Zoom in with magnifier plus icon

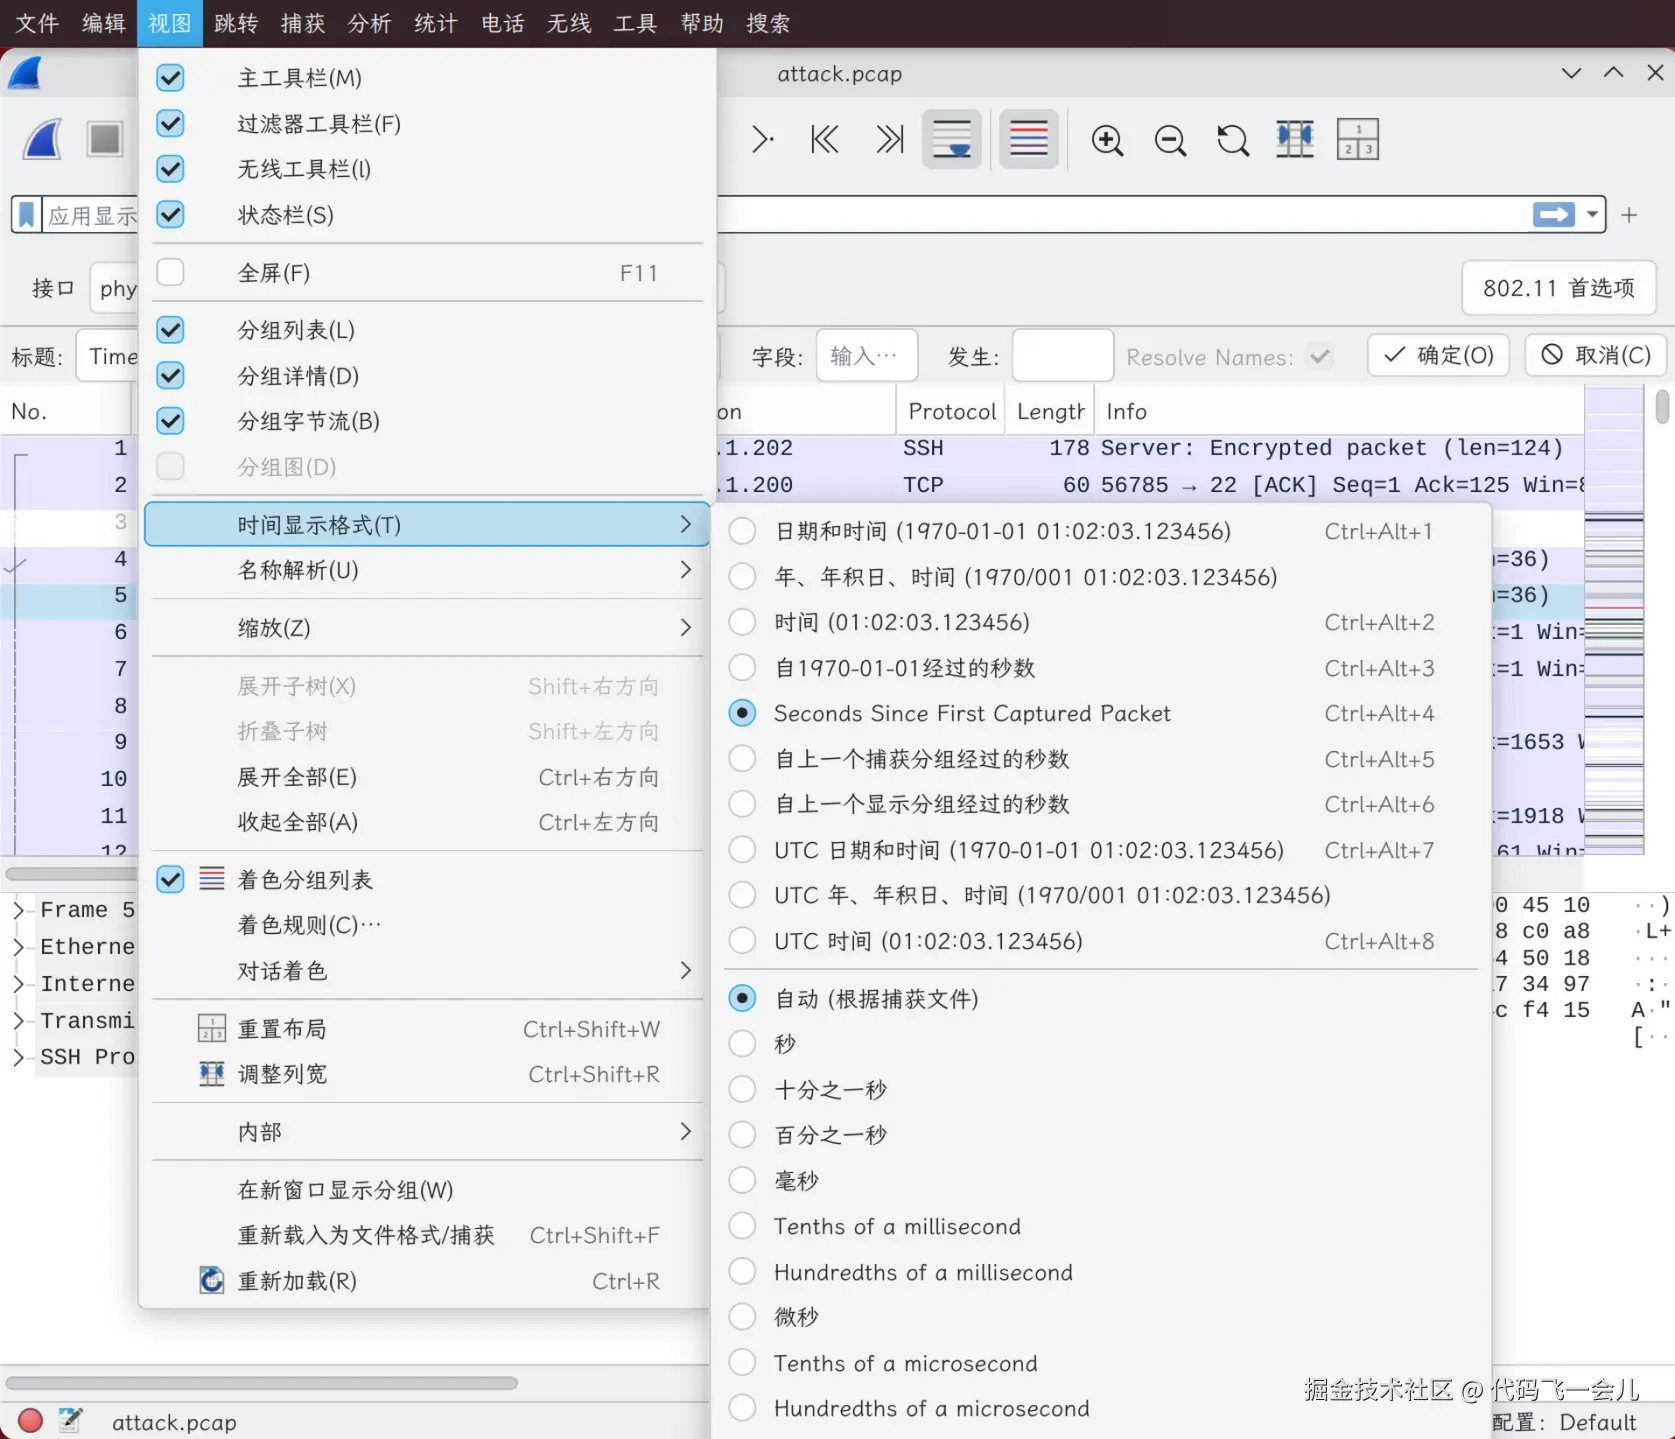coord(1107,140)
